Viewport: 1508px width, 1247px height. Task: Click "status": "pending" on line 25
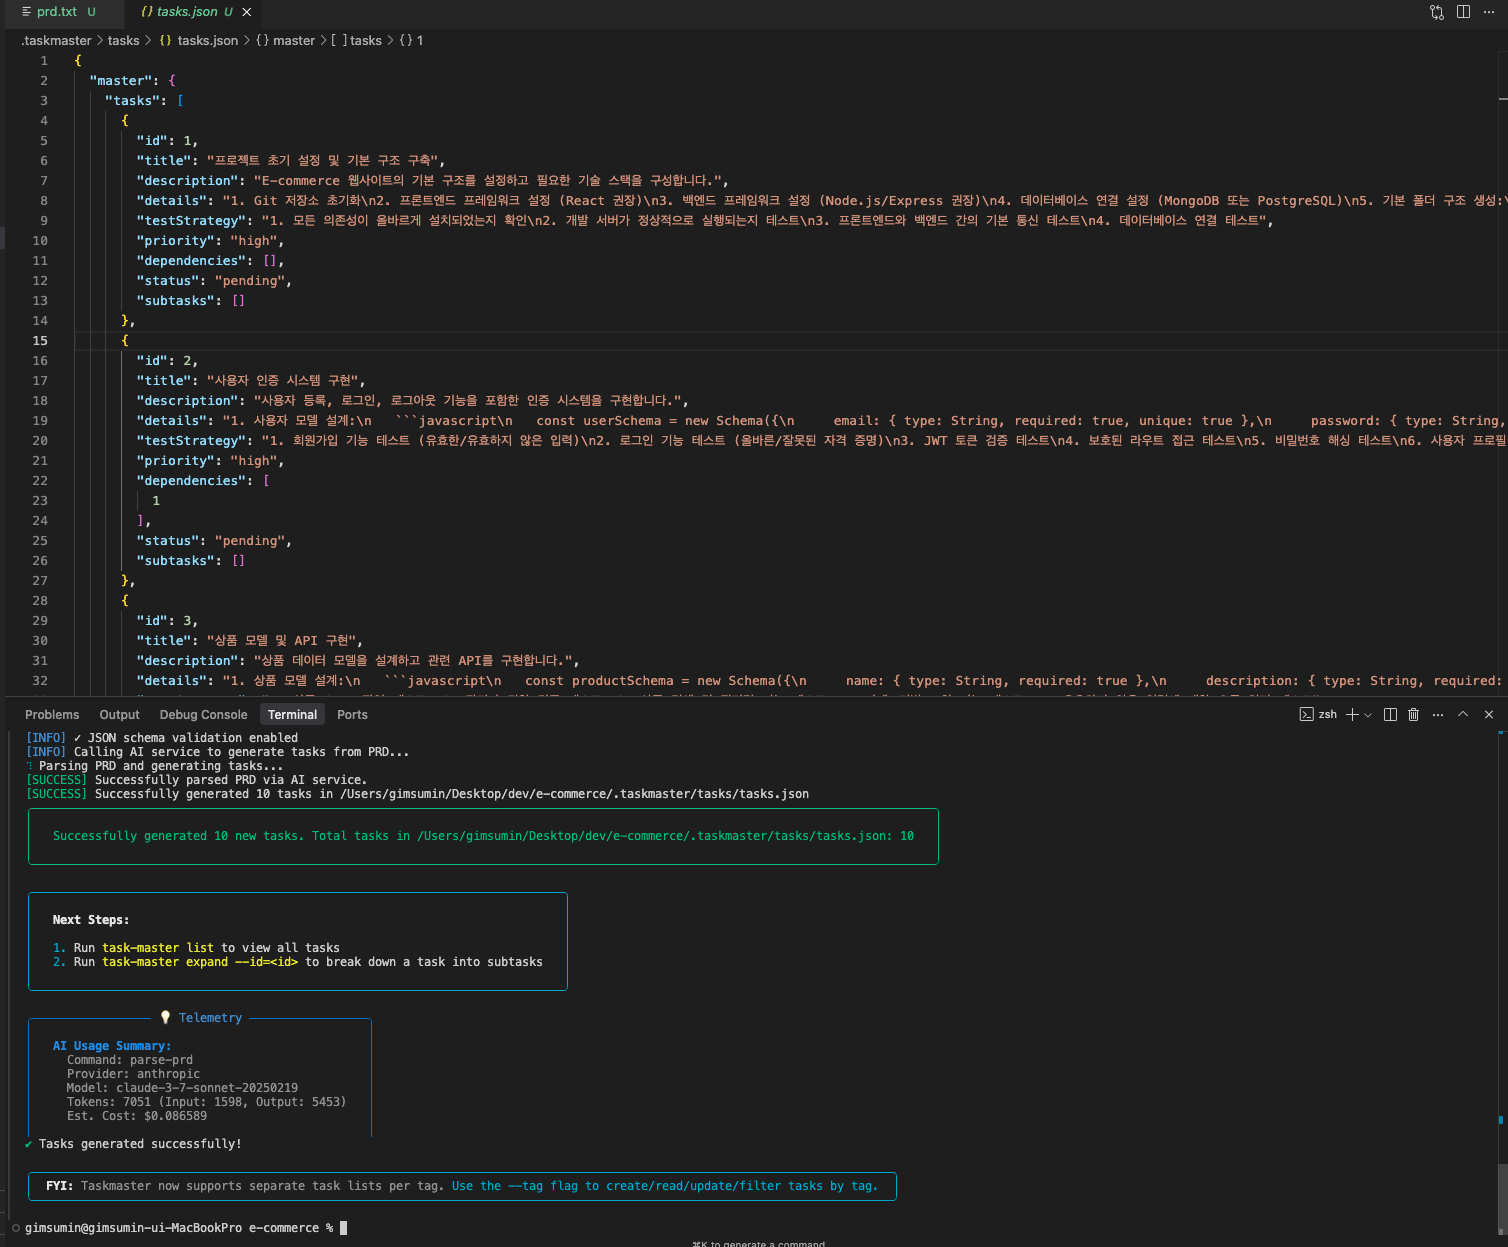tap(214, 540)
